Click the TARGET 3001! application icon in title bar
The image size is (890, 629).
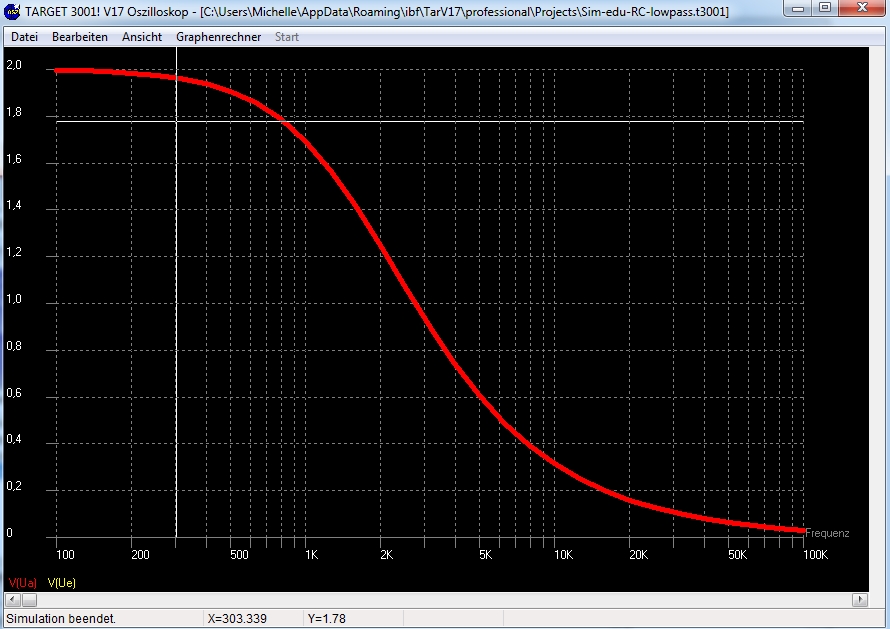tap(12, 11)
